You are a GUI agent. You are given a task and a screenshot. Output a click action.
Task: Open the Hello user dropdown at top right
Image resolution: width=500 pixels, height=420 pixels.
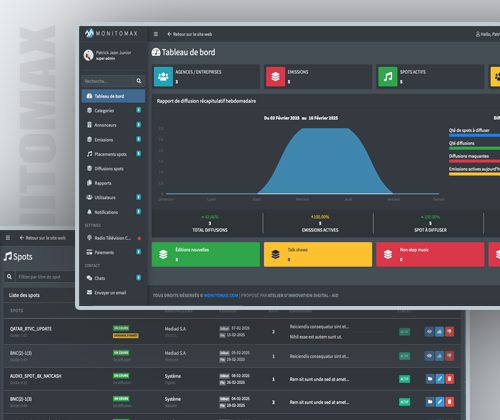pos(487,34)
